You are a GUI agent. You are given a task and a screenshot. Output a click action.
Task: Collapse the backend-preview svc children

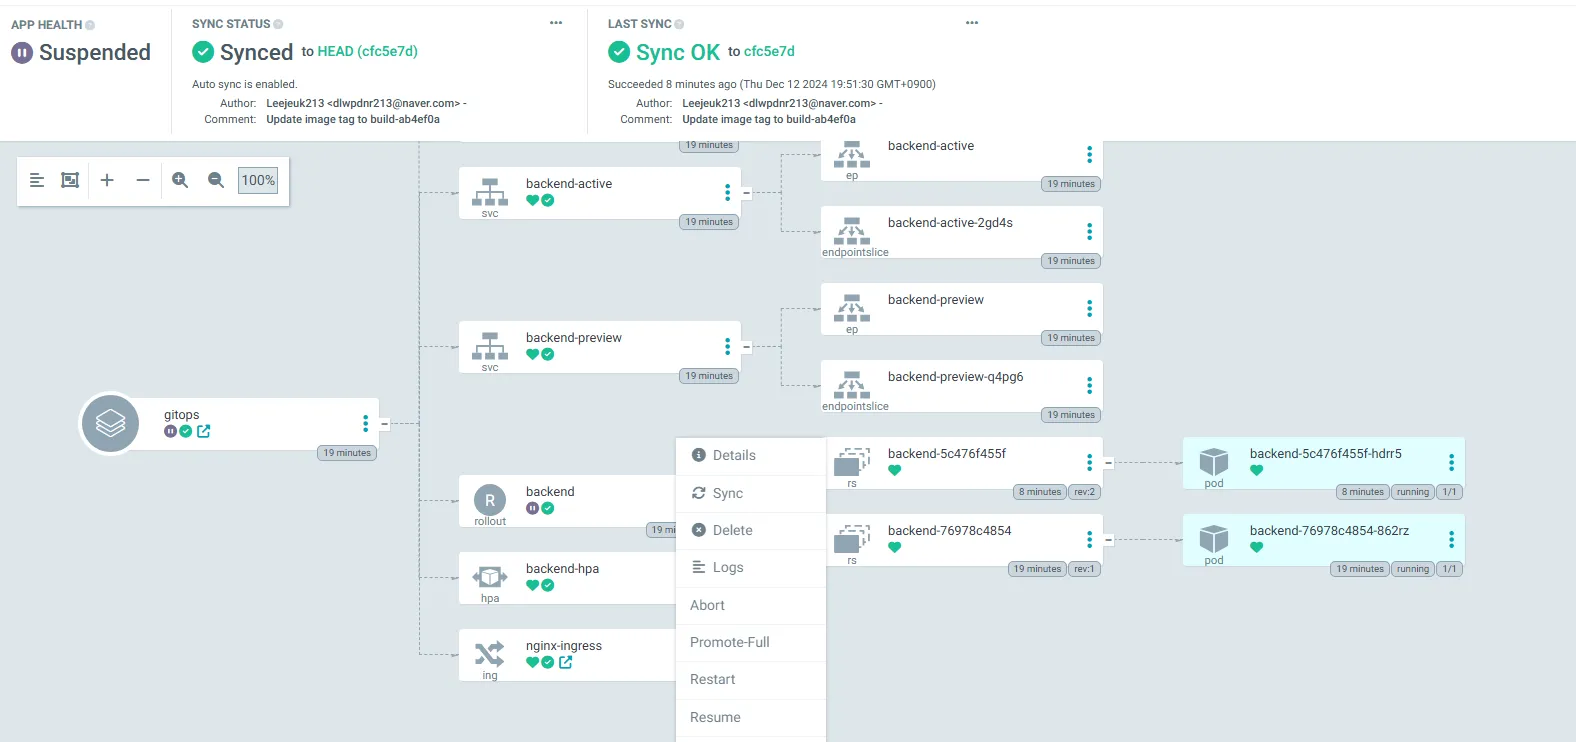746,347
